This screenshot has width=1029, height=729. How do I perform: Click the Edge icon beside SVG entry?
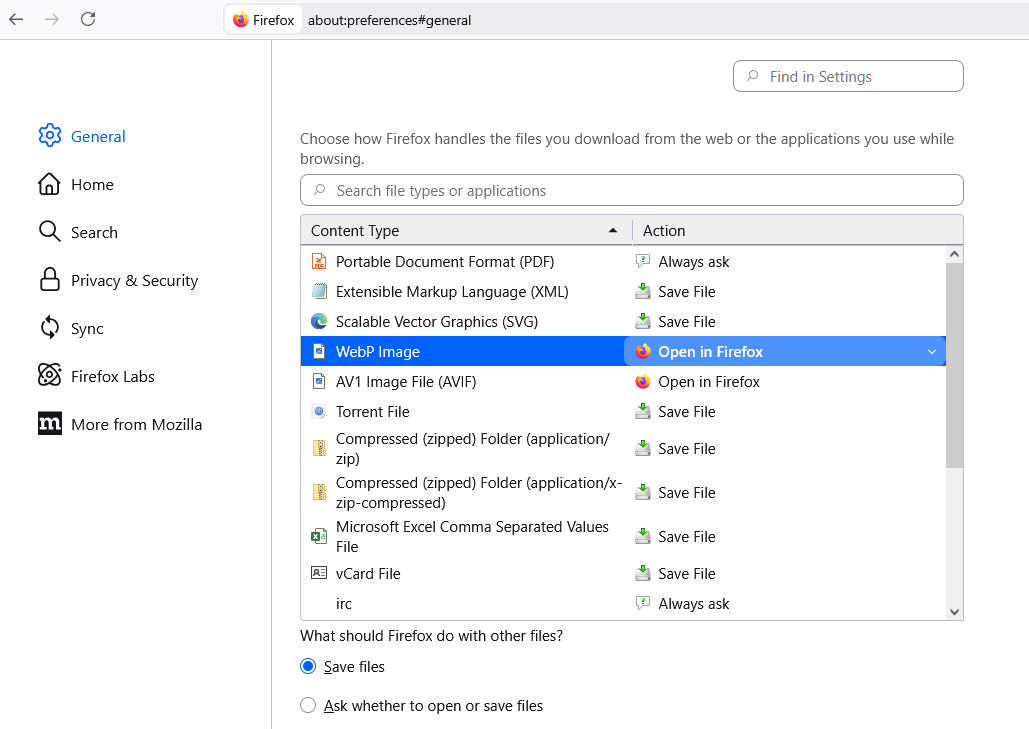(319, 322)
